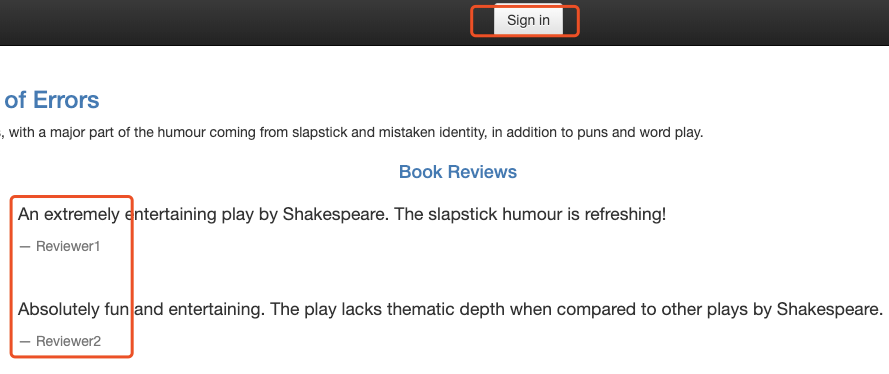Click the Sign in button
The width and height of the screenshot is (889, 374).
click(528, 20)
